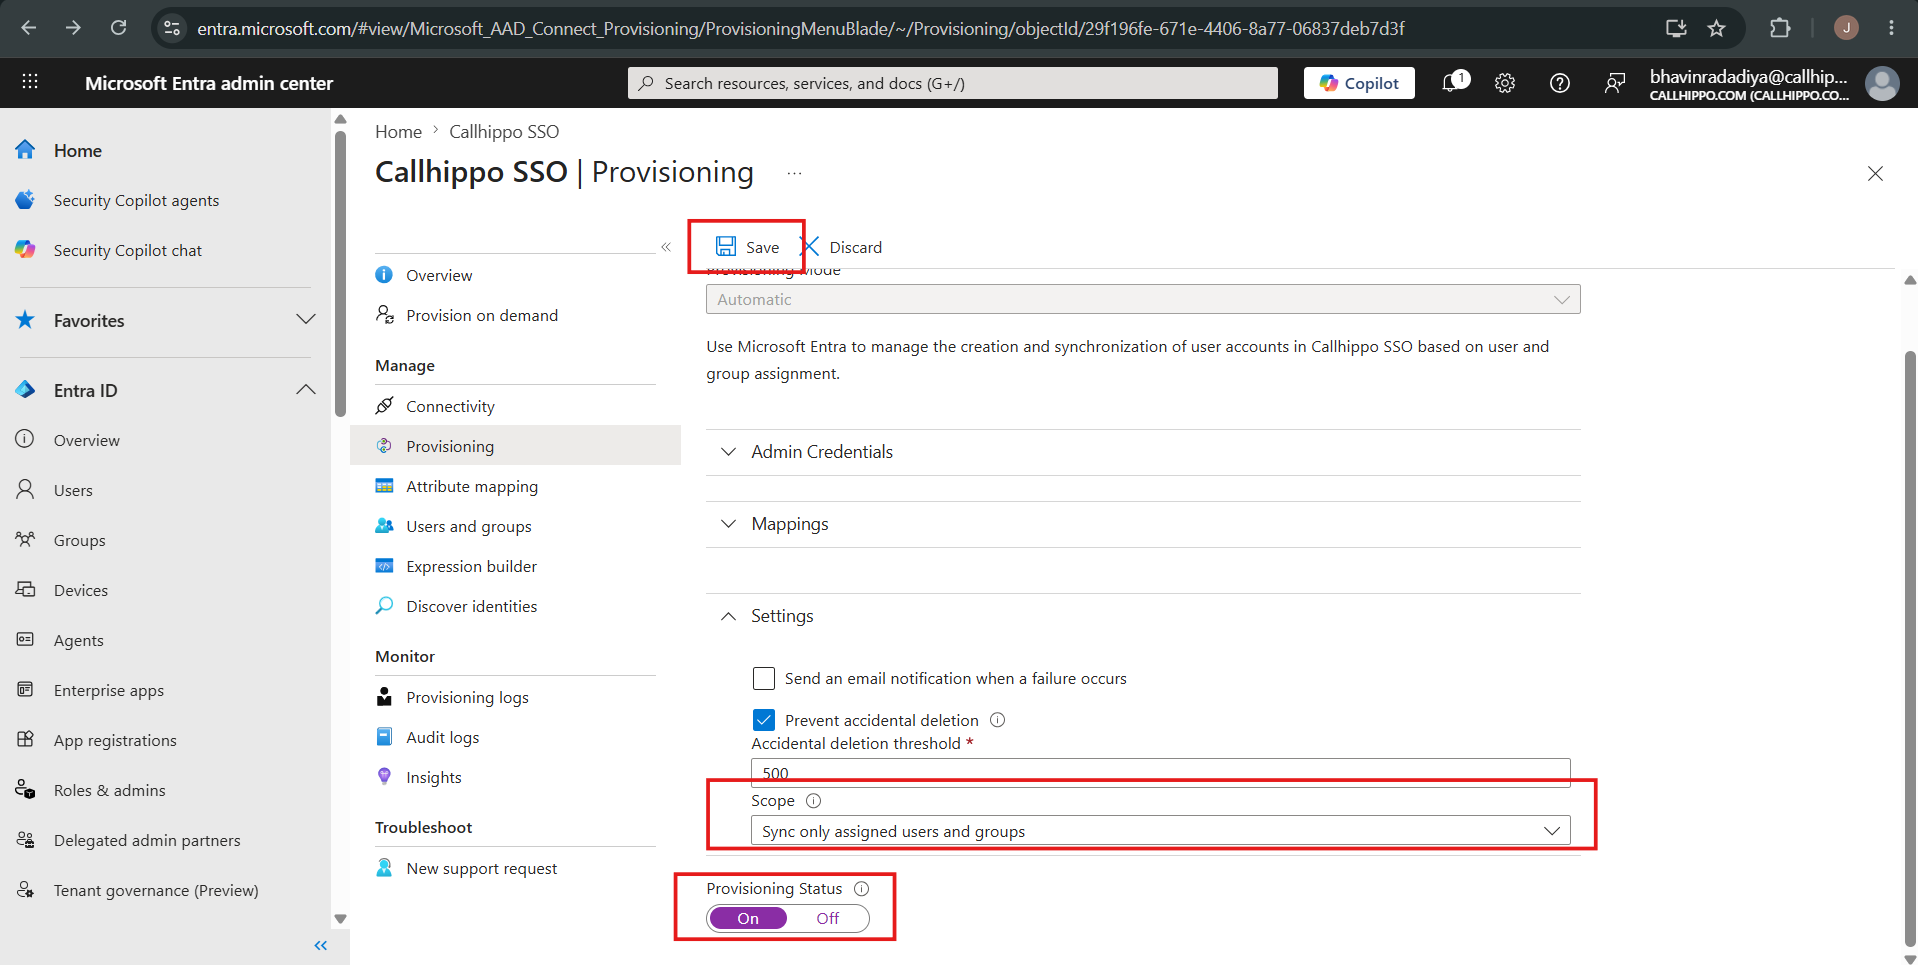Click the info icon beside Scope
The height and width of the screenshot is (965, 1918).
pos(813,800)
